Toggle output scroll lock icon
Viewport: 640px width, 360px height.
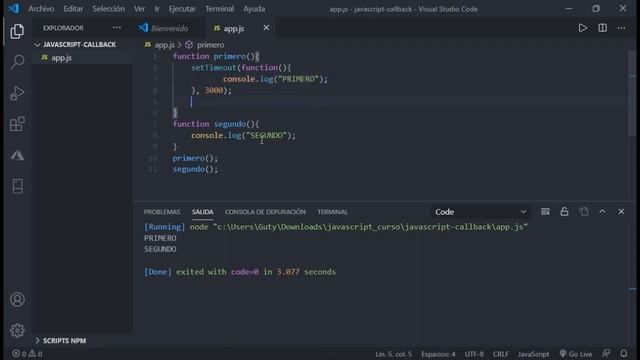point(564,211)
